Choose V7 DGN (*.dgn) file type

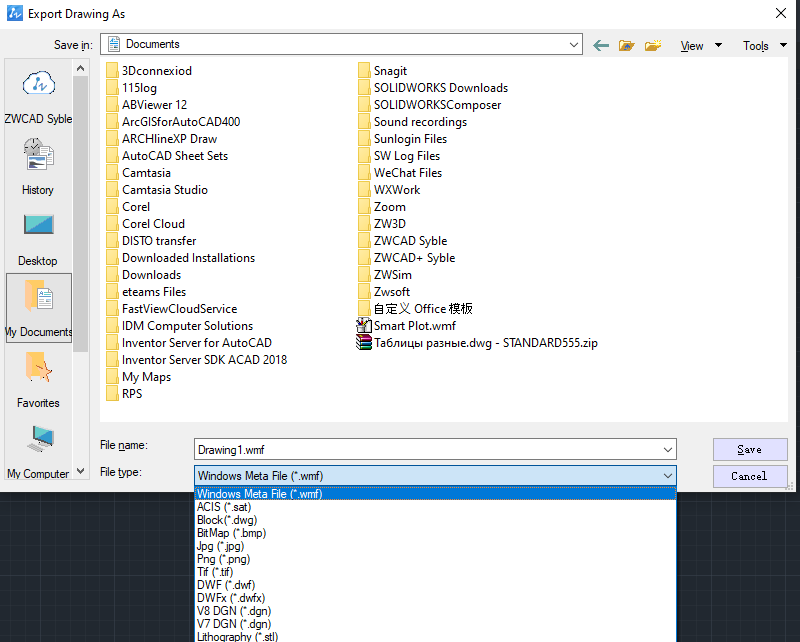pos(436,624)
